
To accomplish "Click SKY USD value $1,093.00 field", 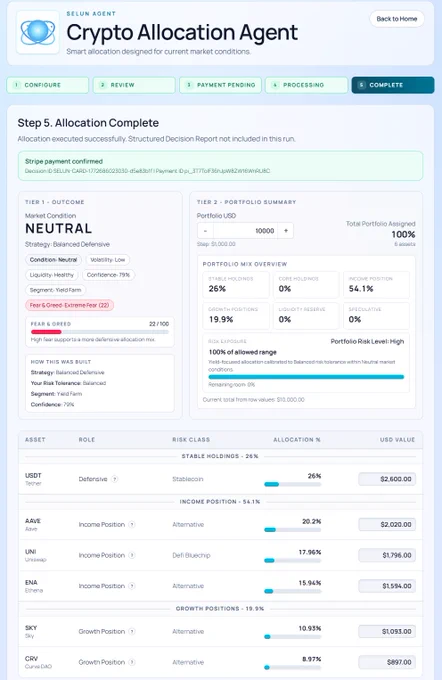I will pos(387,632).
